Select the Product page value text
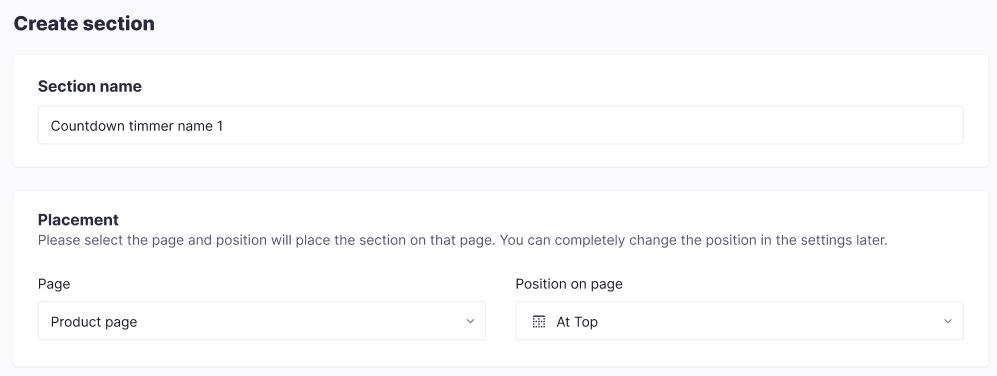The width and height of the screenshot is (997, 376). [x=94, y=322]
